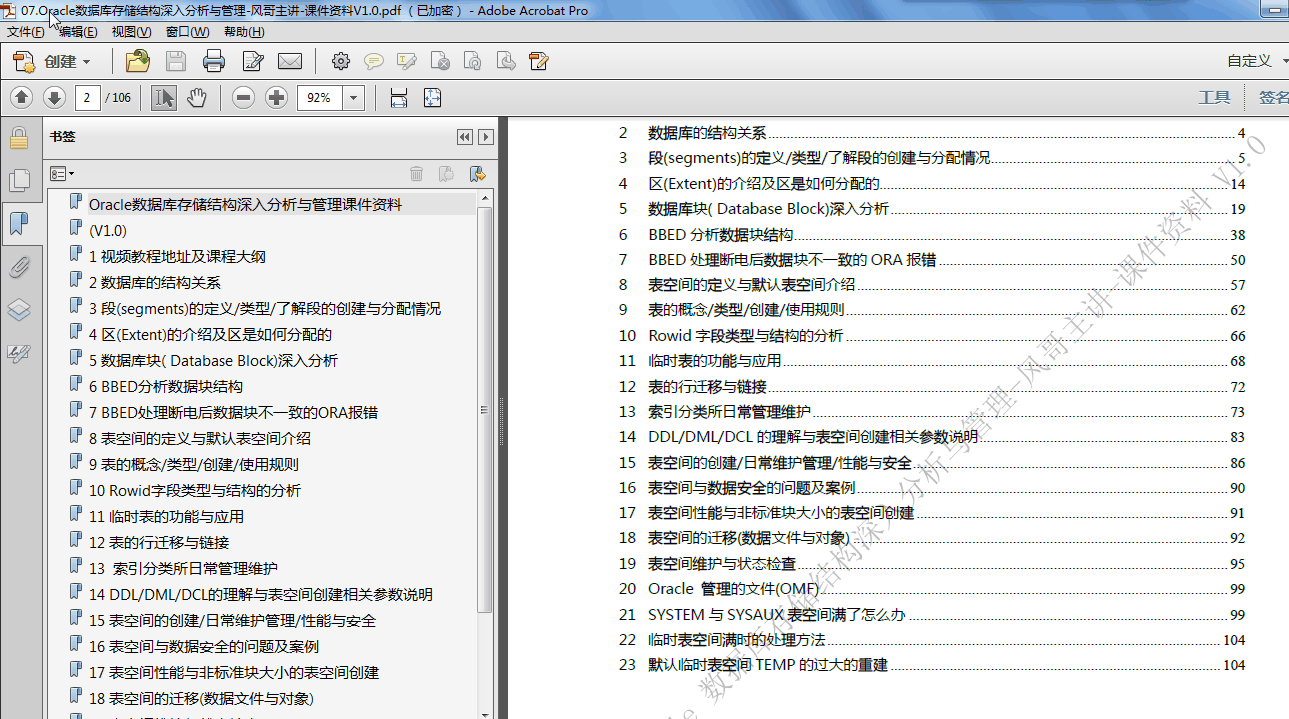Image resolution: width=1289 pixels, height=719 pixels.
Task: Select bookmark 1 视频教程地址及课程大纲
Action: [177, 256]
